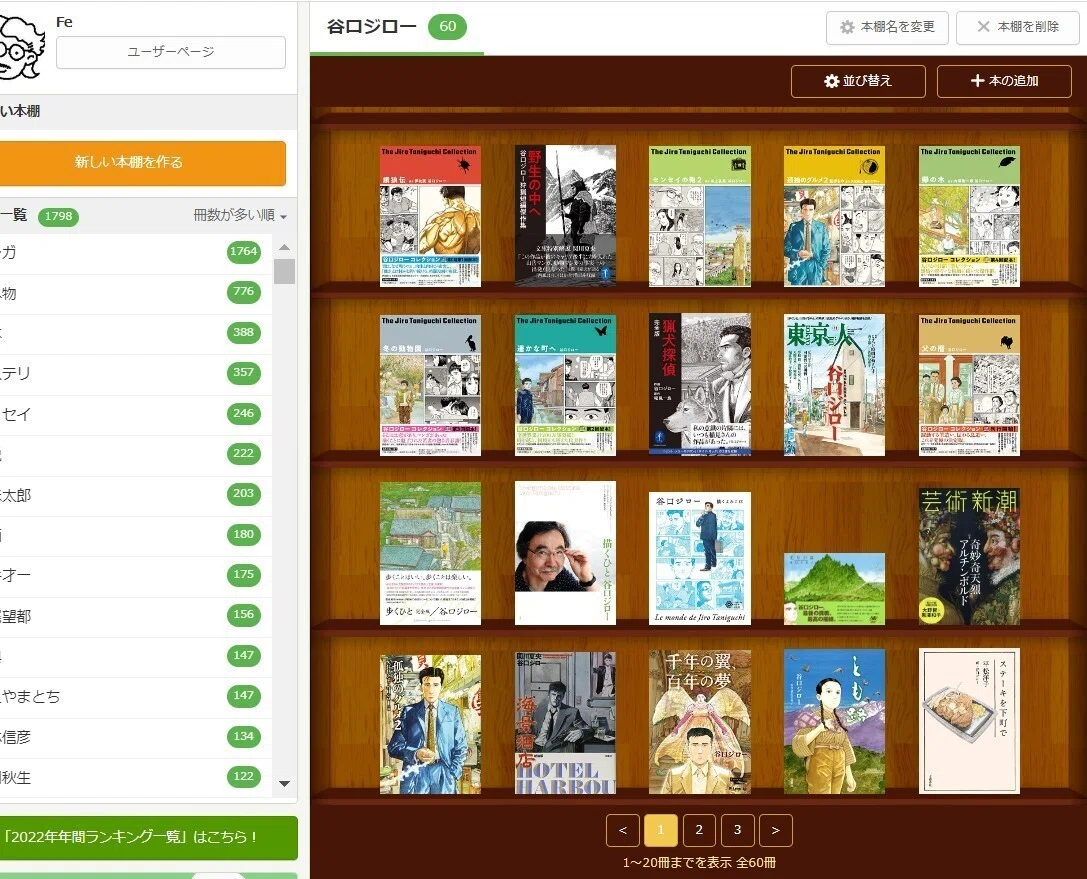Open the 芸術新潮 magazine cover
The width and height of the screenshot is (1087, 879).
(969, 556)
